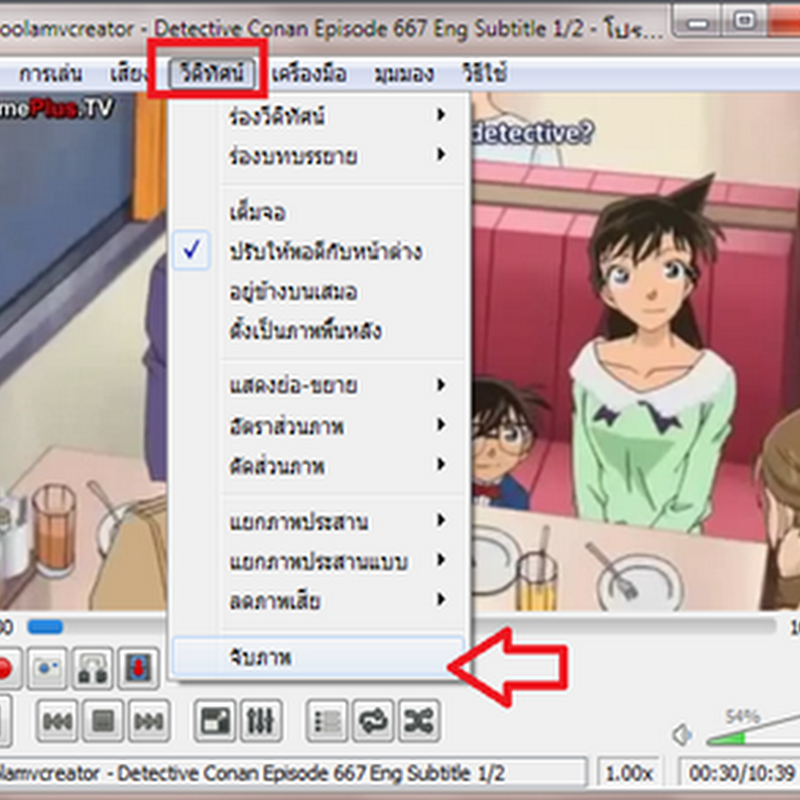Select อยู่ข้างบนเสมo always on top option

317,291
